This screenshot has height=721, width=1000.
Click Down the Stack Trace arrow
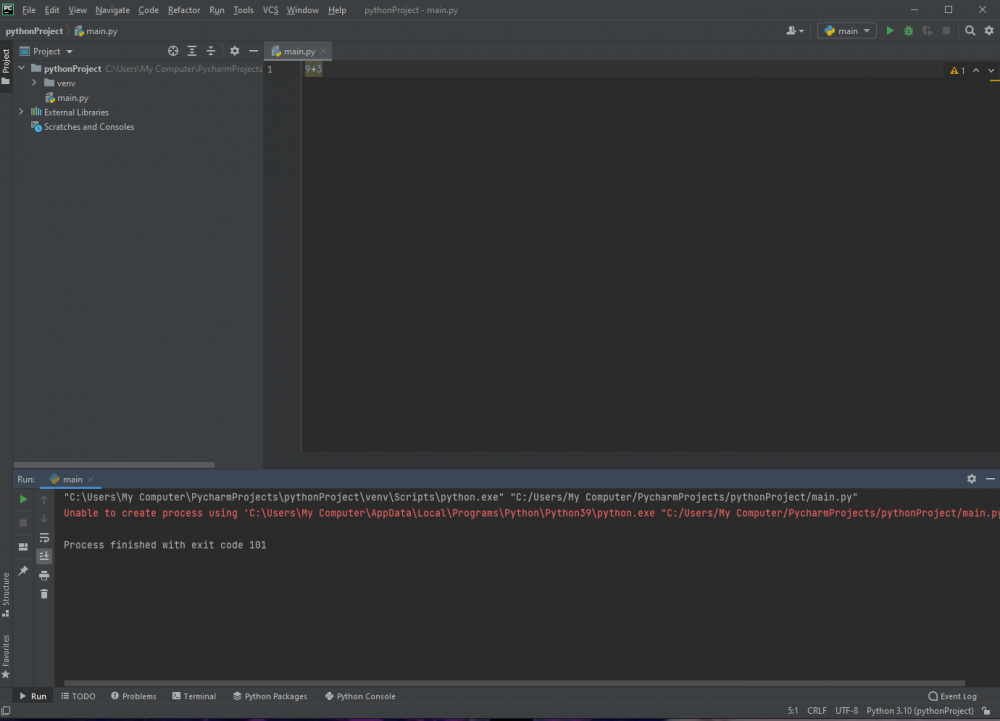(44, 518)
